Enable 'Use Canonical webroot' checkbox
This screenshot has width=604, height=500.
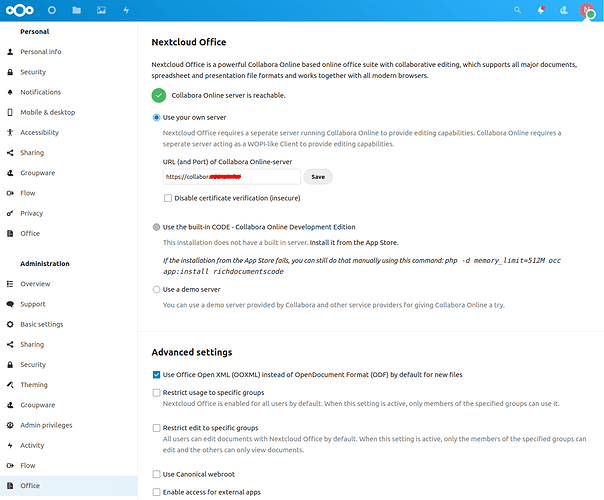tap(156, 473)
